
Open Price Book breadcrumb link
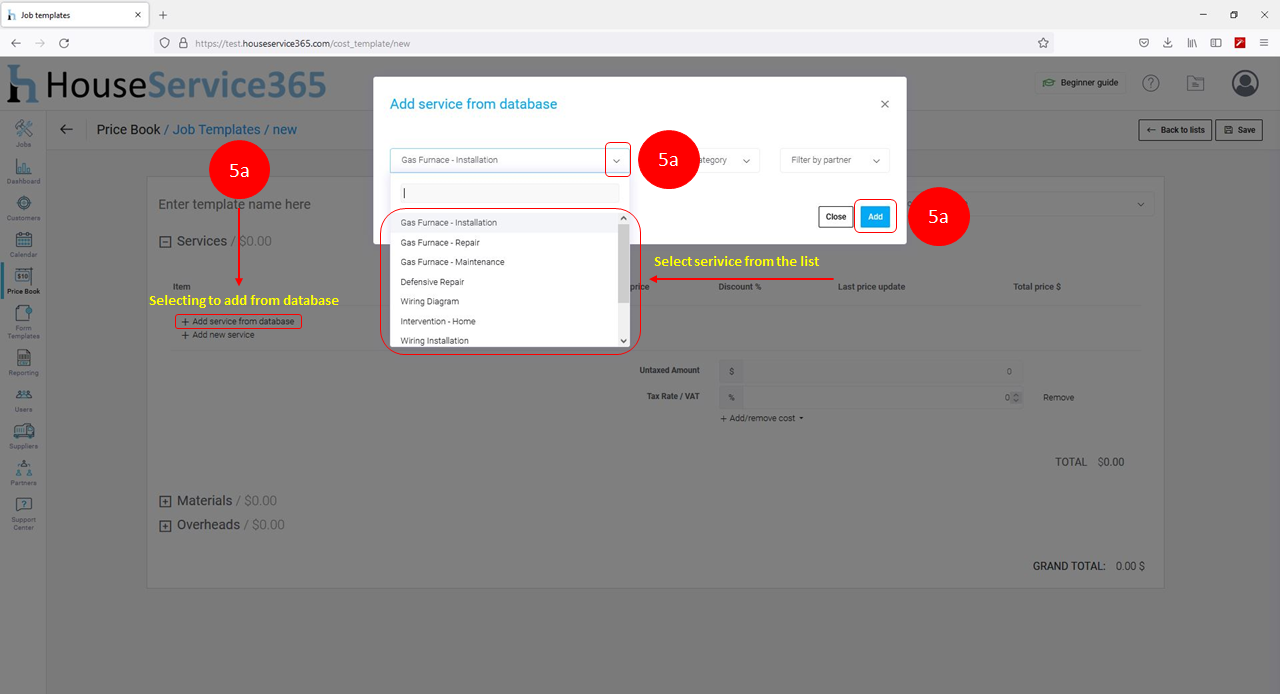(128, 129)
